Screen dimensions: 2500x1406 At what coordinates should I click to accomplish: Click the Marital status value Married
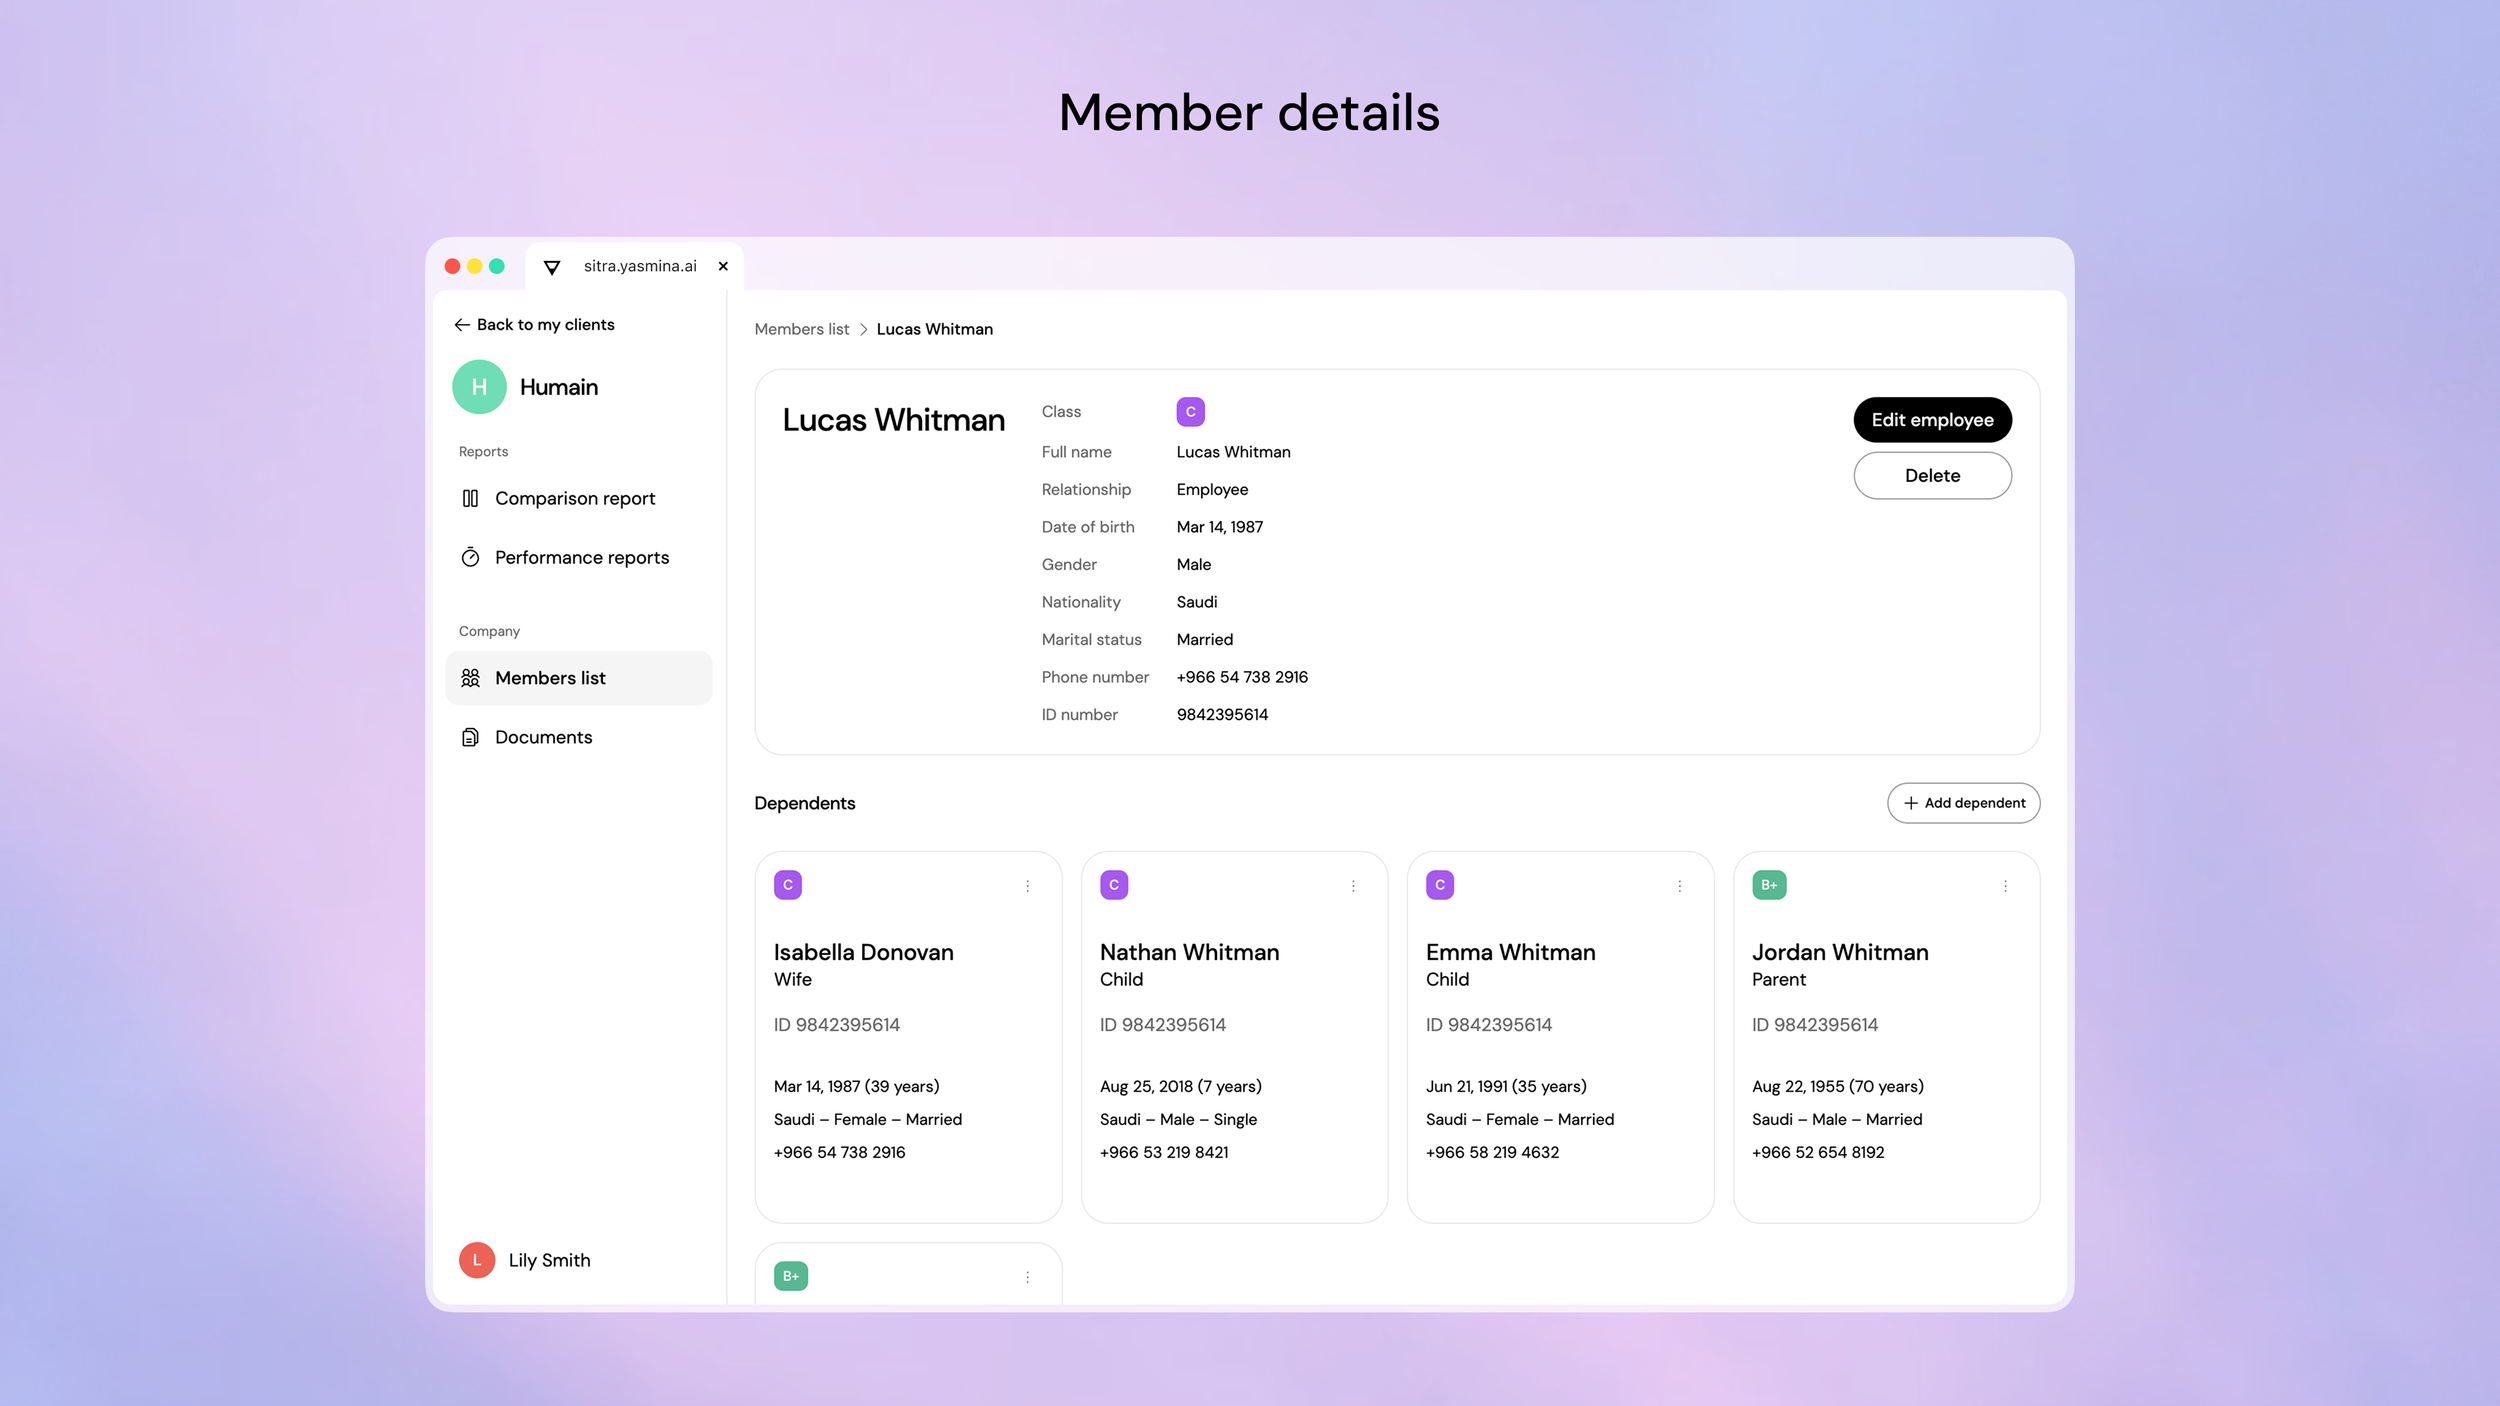click(1204, 639)
